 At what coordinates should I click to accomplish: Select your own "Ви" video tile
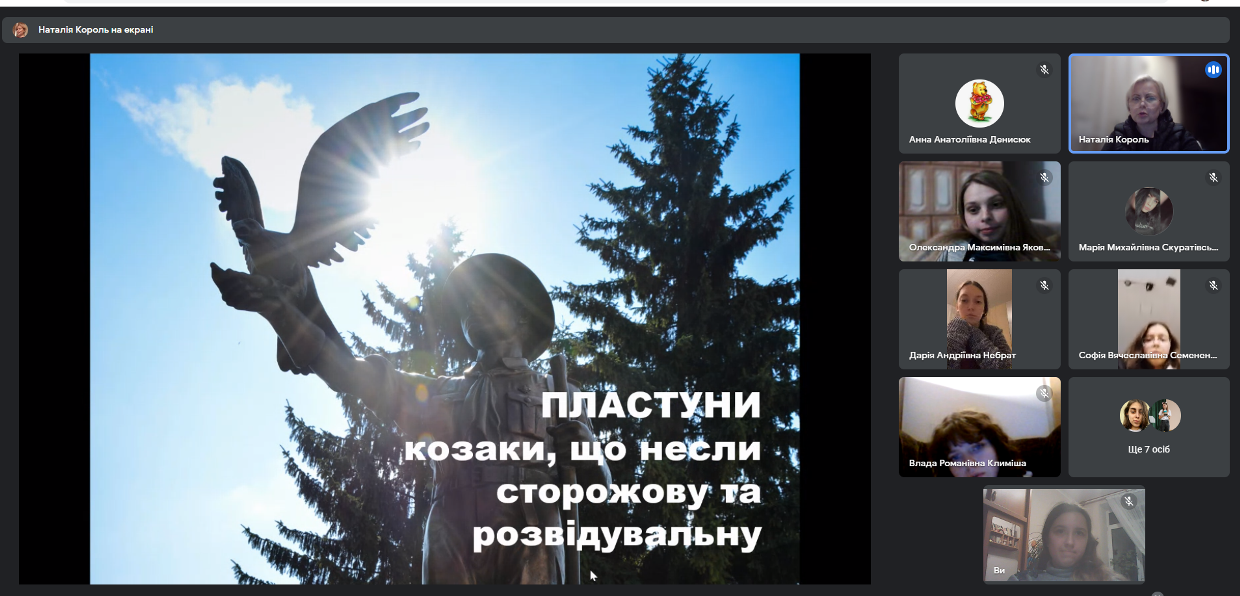(x=1064, y=535)
